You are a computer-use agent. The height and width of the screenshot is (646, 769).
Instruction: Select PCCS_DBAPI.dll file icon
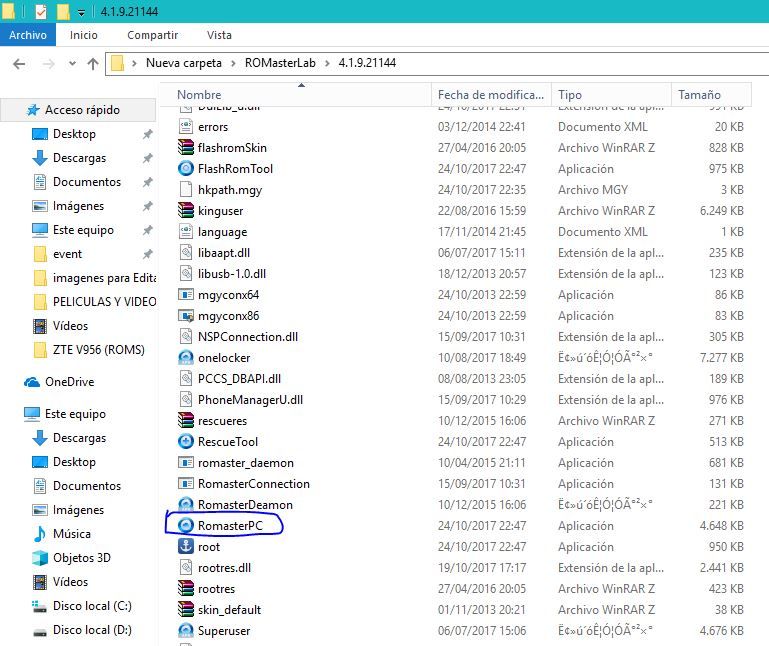[185, 379]
